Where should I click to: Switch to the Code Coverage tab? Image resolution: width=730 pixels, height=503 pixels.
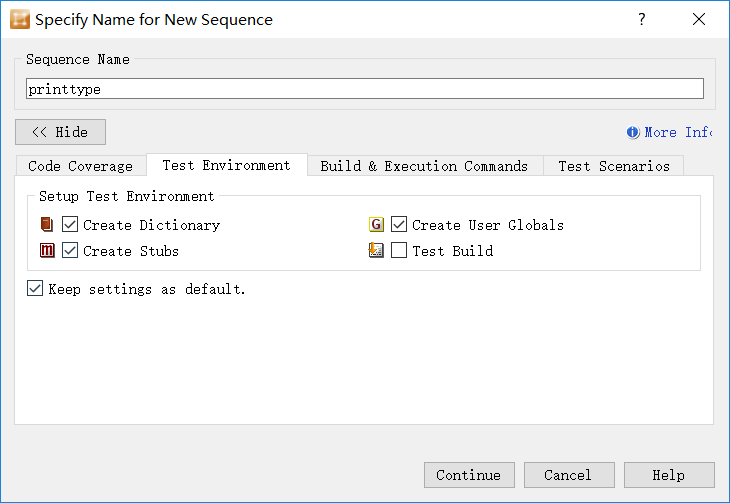[x=80, y=166]
